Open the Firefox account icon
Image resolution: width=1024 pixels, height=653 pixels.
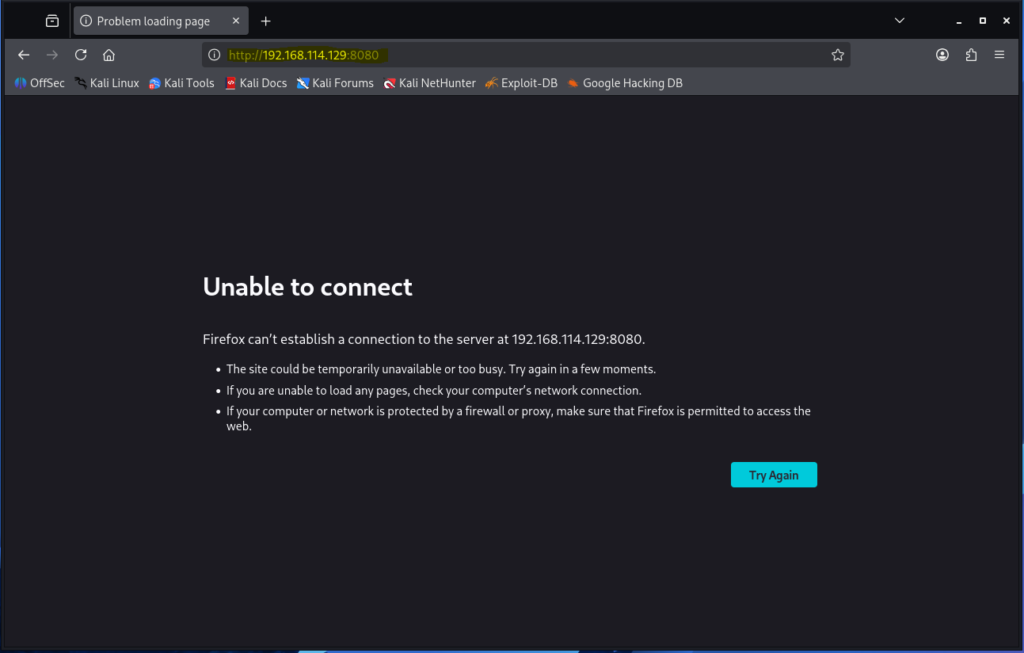point(942,55)
